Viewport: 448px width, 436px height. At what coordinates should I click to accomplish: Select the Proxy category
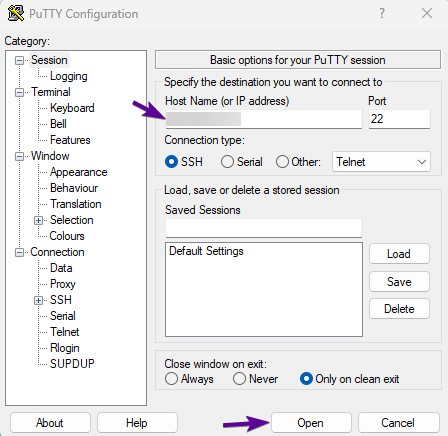[x=63, y=284]
